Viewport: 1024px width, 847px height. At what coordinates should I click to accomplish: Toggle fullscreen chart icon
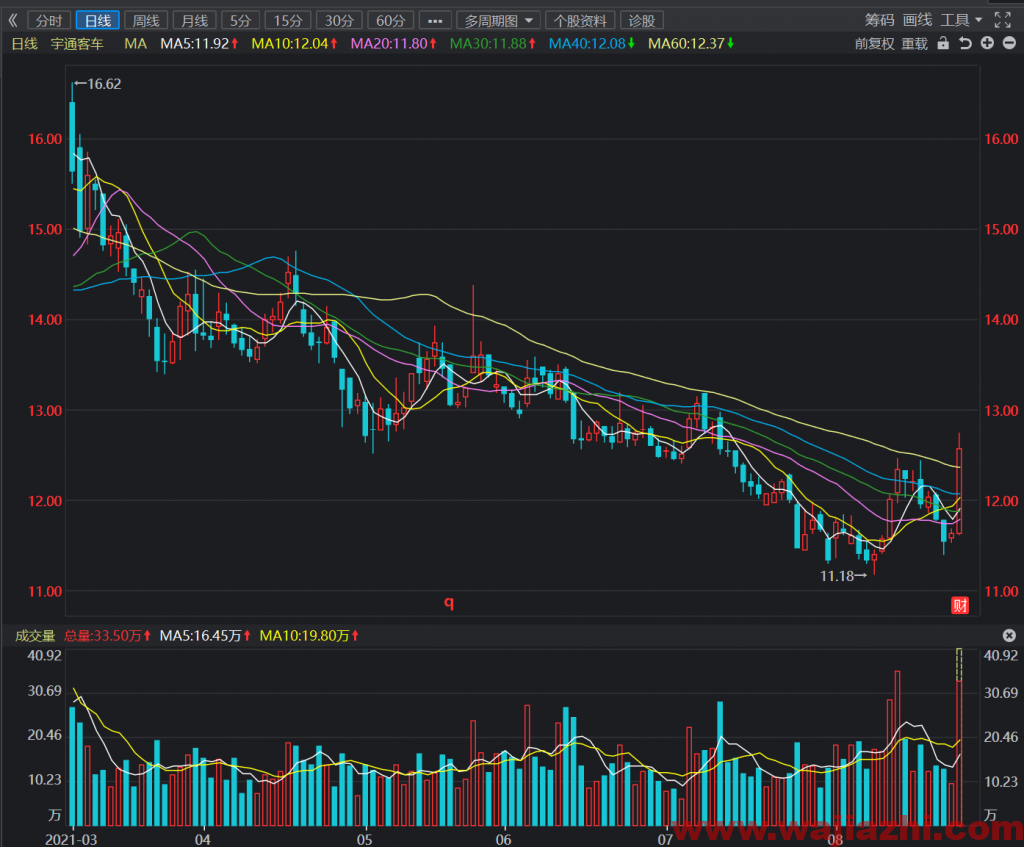pos(1002,20)
